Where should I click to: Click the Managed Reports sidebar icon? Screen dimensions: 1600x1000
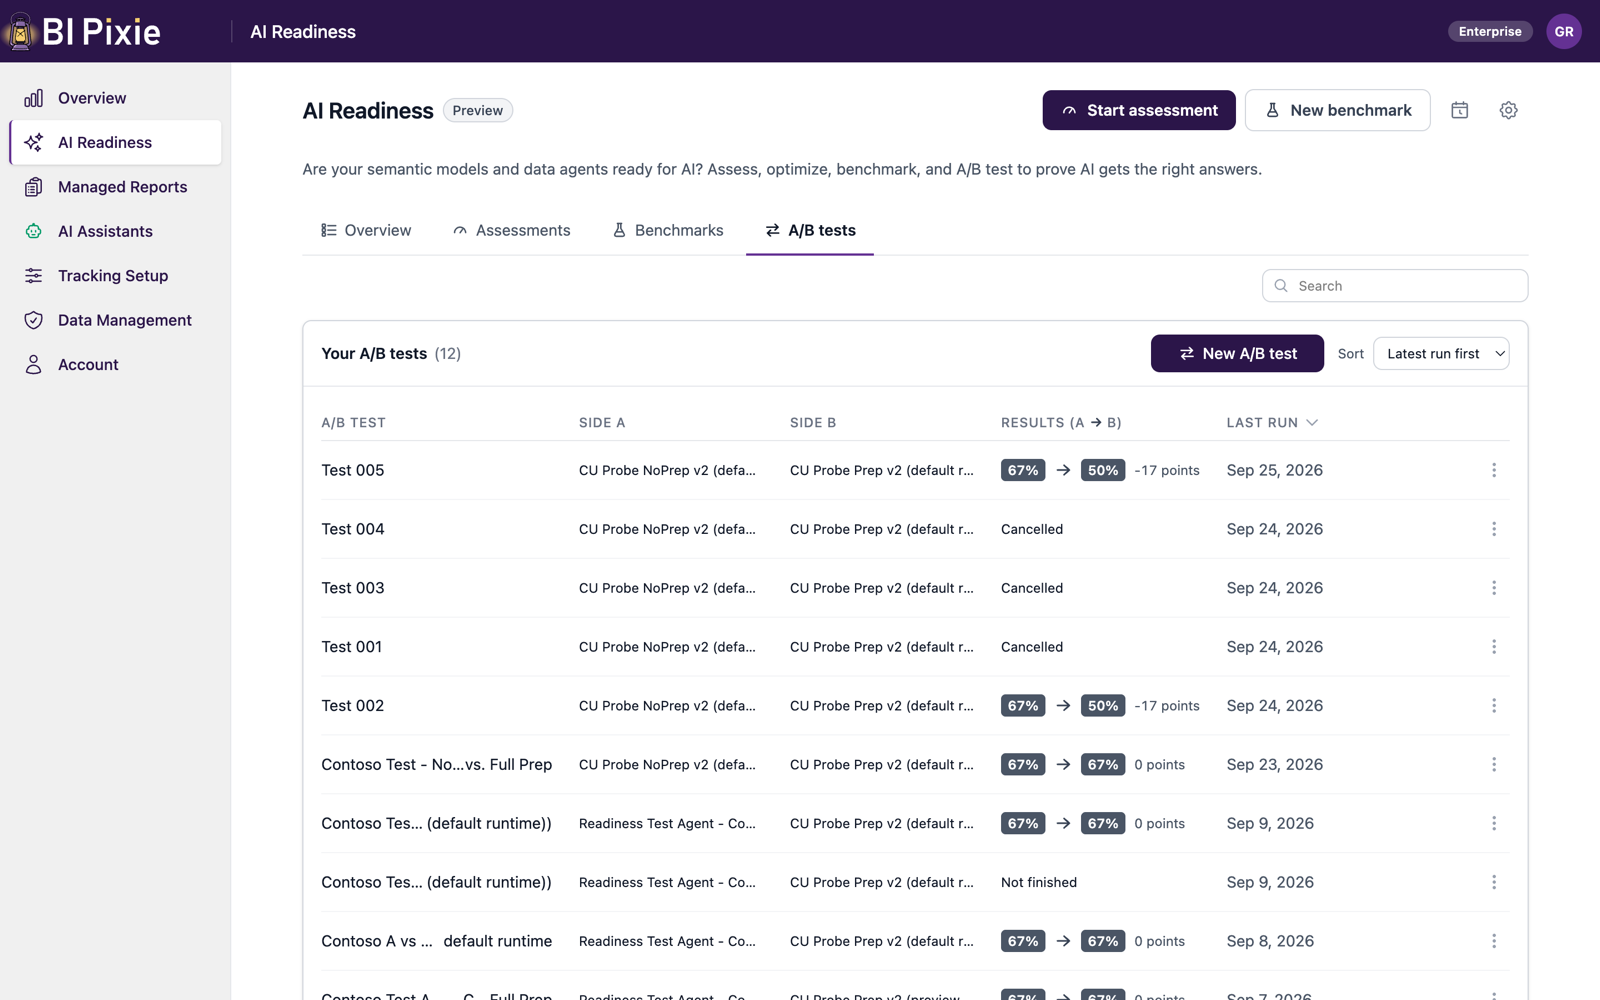(x=34, y=187)
